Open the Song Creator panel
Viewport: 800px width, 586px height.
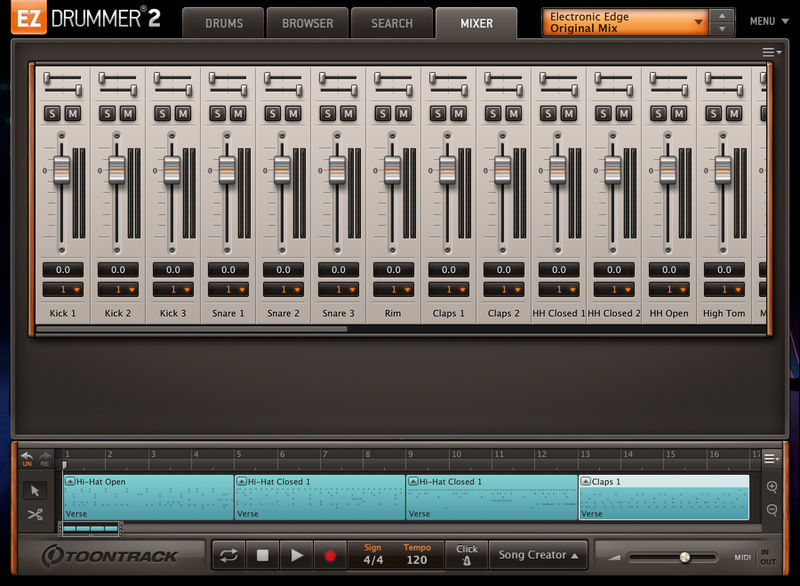tap(538, 555)
